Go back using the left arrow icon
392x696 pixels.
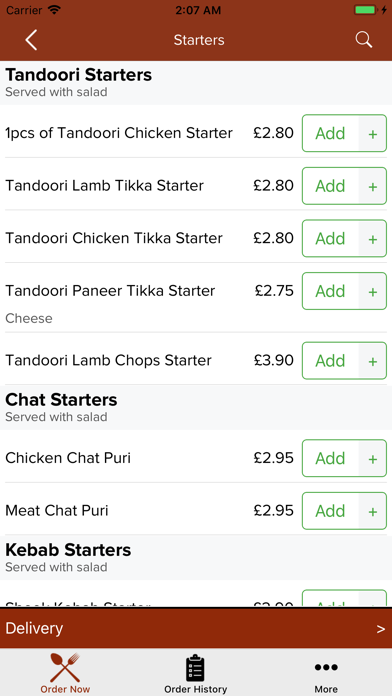pyautogui.click(x=31, y=40)
